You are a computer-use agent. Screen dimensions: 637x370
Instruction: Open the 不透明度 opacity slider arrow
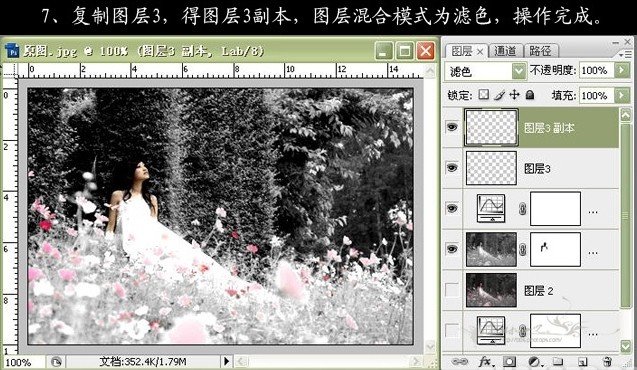pyautogui.click(x=622, y=70)
